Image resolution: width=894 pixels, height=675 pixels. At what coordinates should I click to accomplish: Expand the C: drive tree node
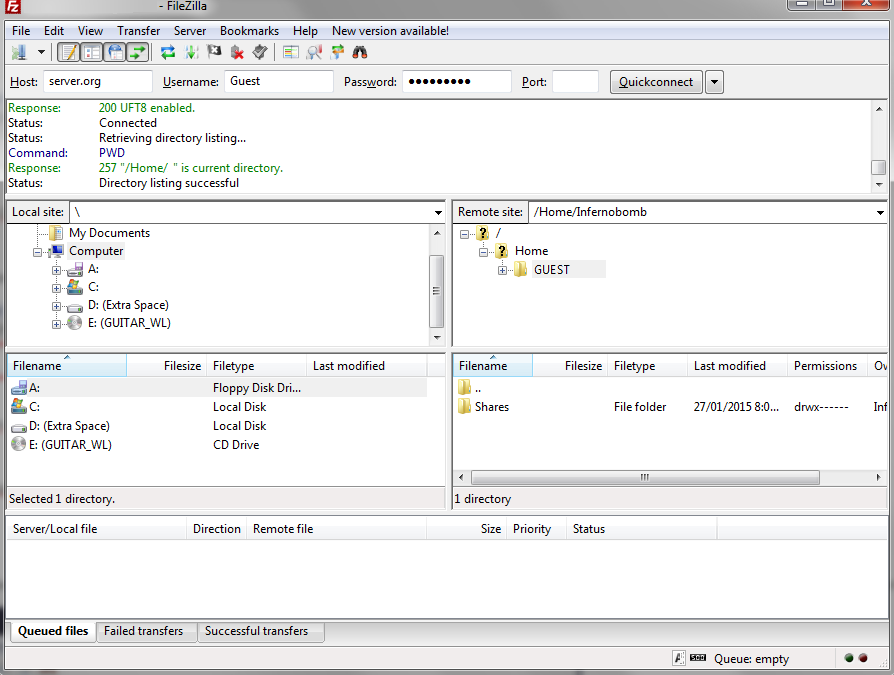click(x=56, y=288)
